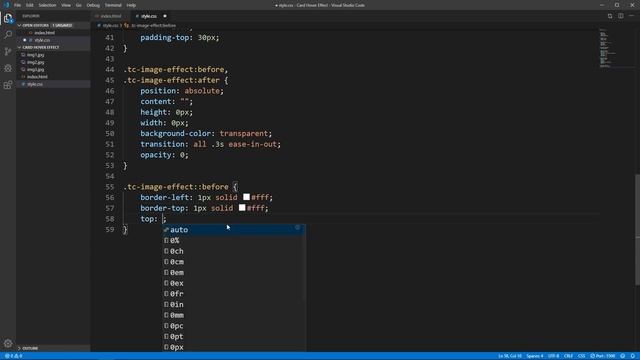Collapse the Card Hover Effect folder section
The height and width of the screenshot is (360, 640).
(x=53, y=47)
